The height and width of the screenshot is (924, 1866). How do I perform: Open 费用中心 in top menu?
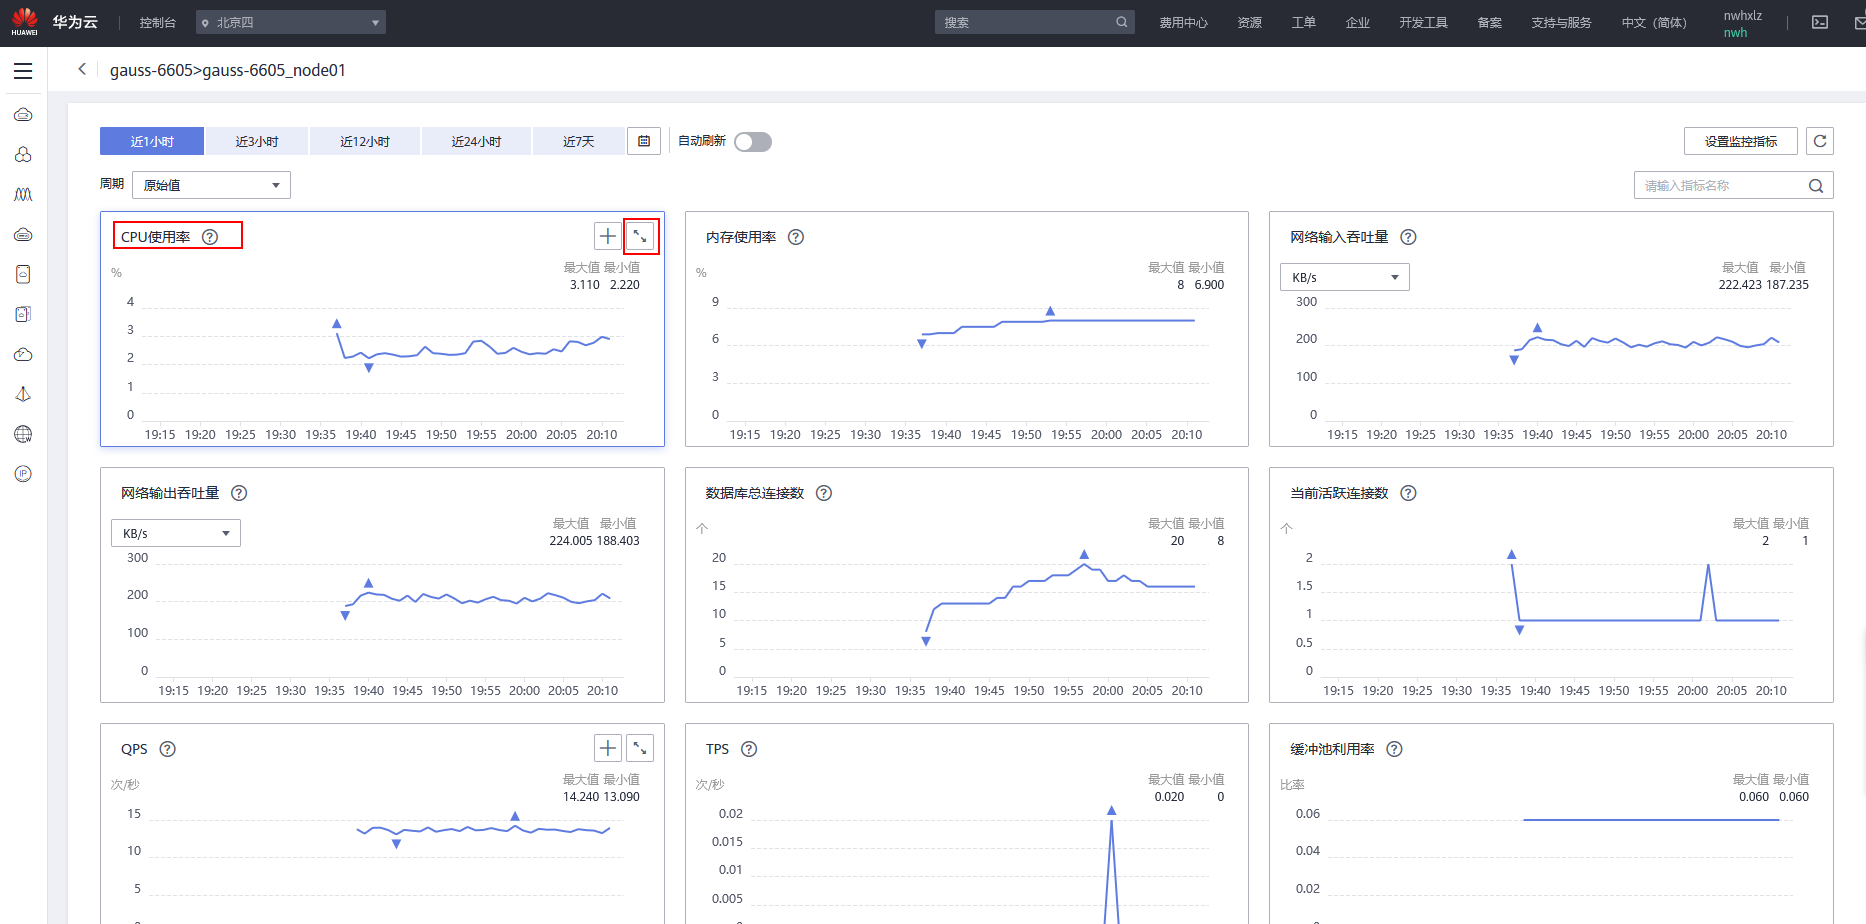(x=1184, y=22)
